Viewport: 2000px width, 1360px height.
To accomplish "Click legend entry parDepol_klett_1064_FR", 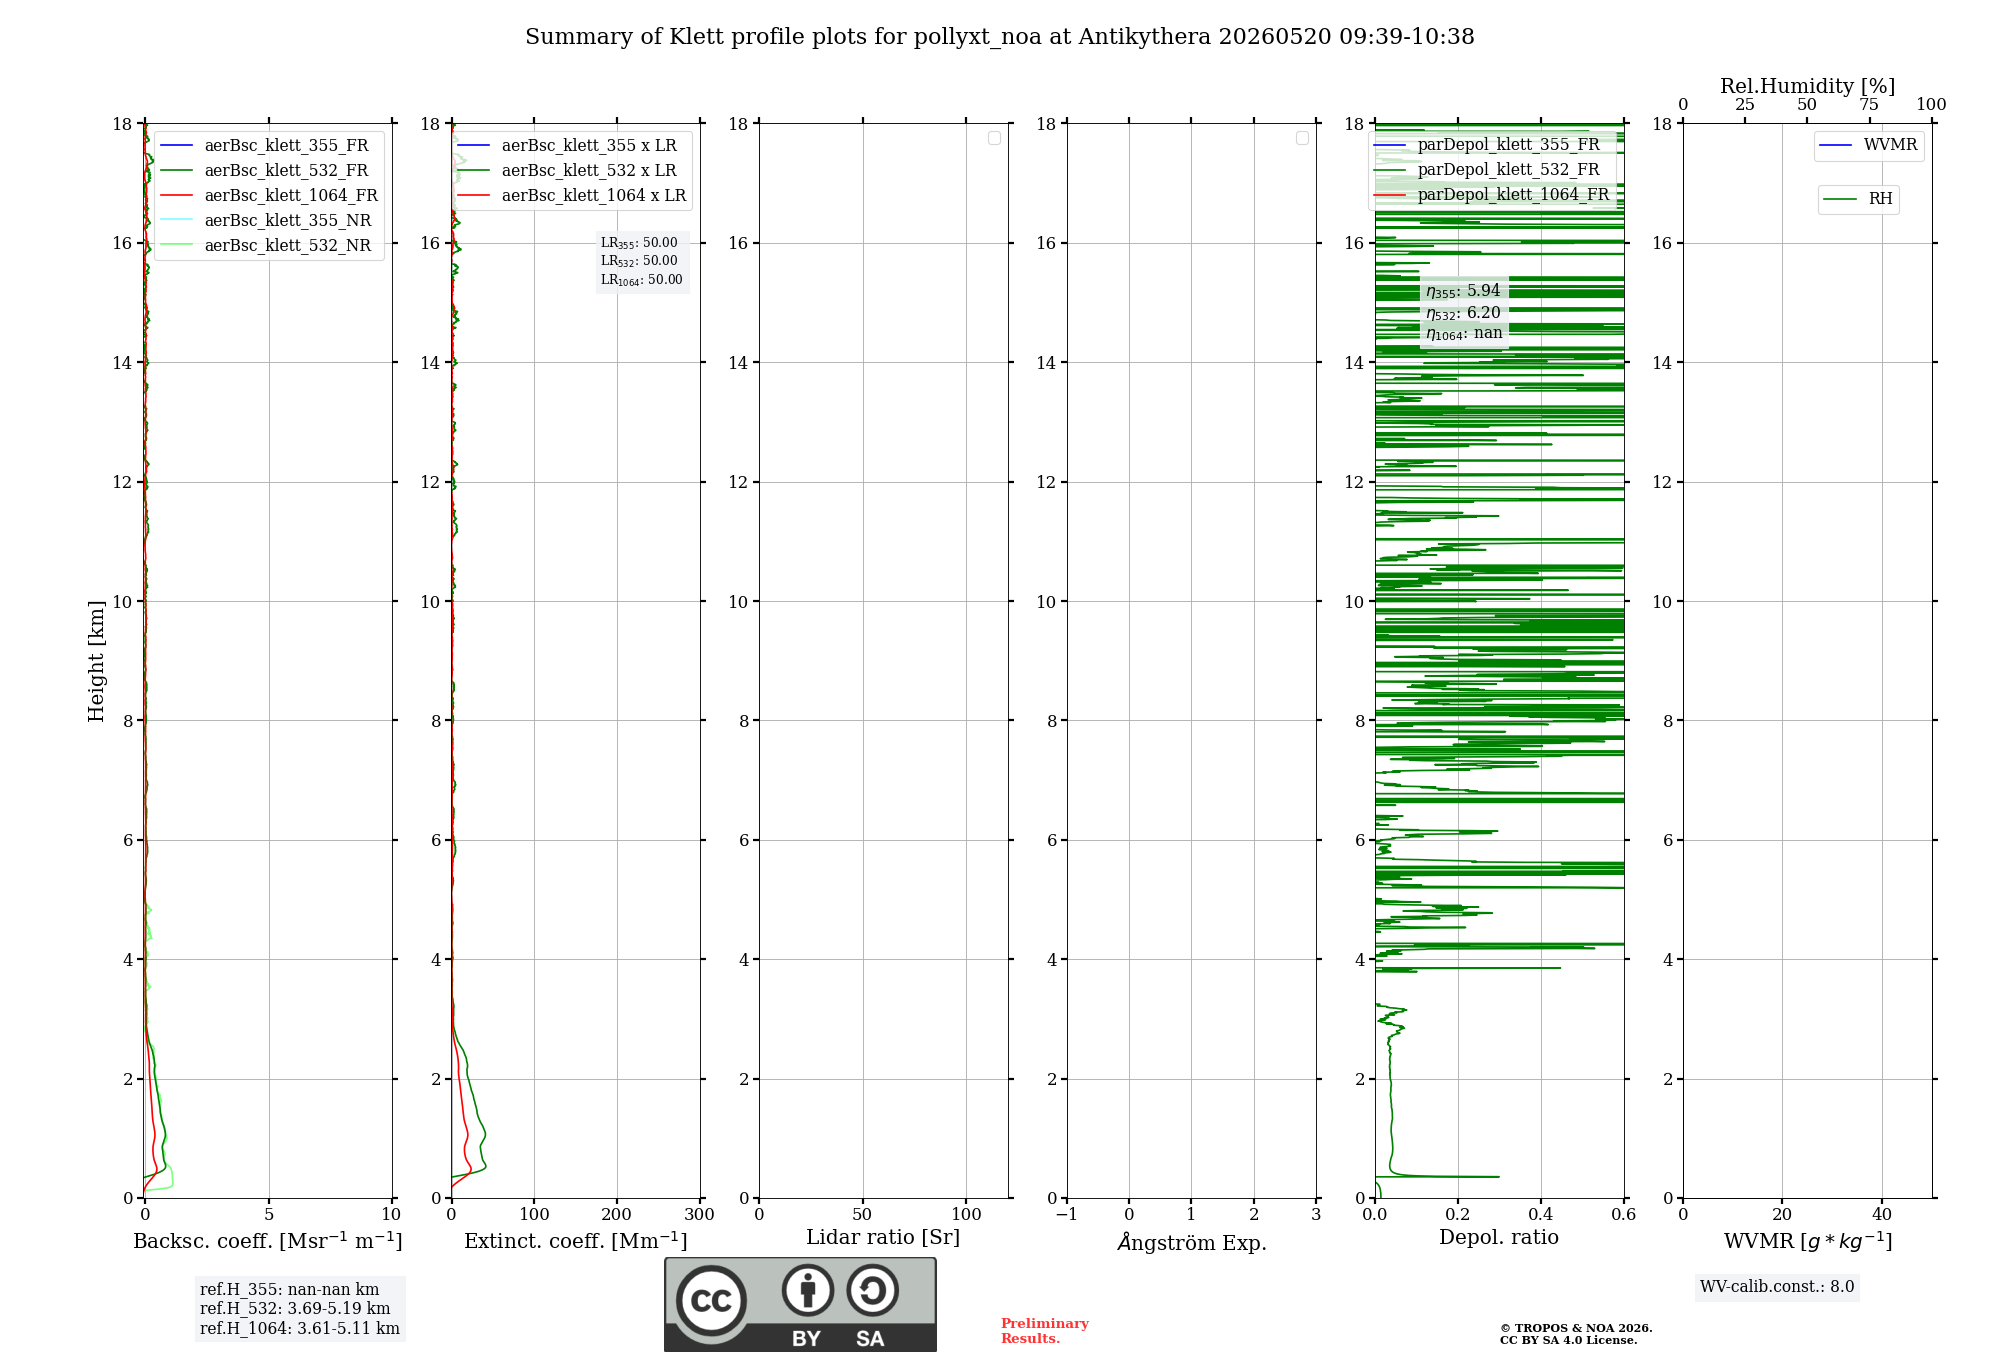I will click(1492, 194).
